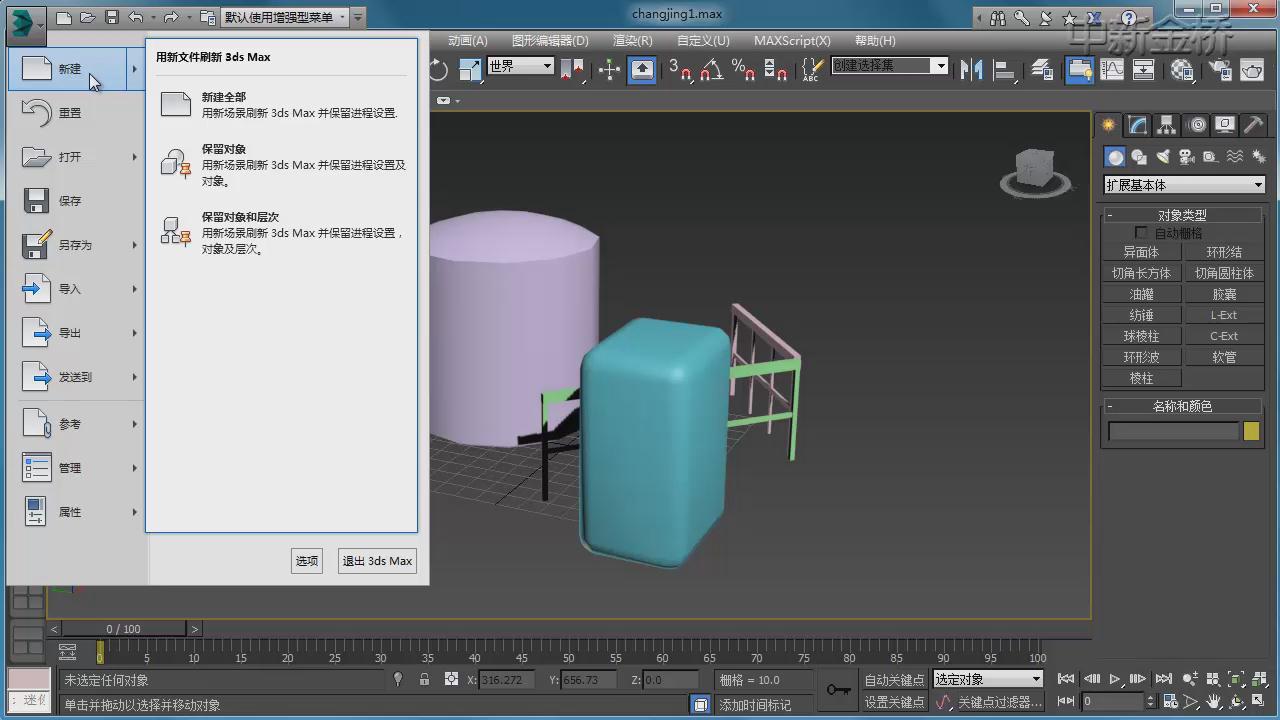Select the Lights category icon
This screenshot has width=1280, height=720.
[x=1162, y=157]
